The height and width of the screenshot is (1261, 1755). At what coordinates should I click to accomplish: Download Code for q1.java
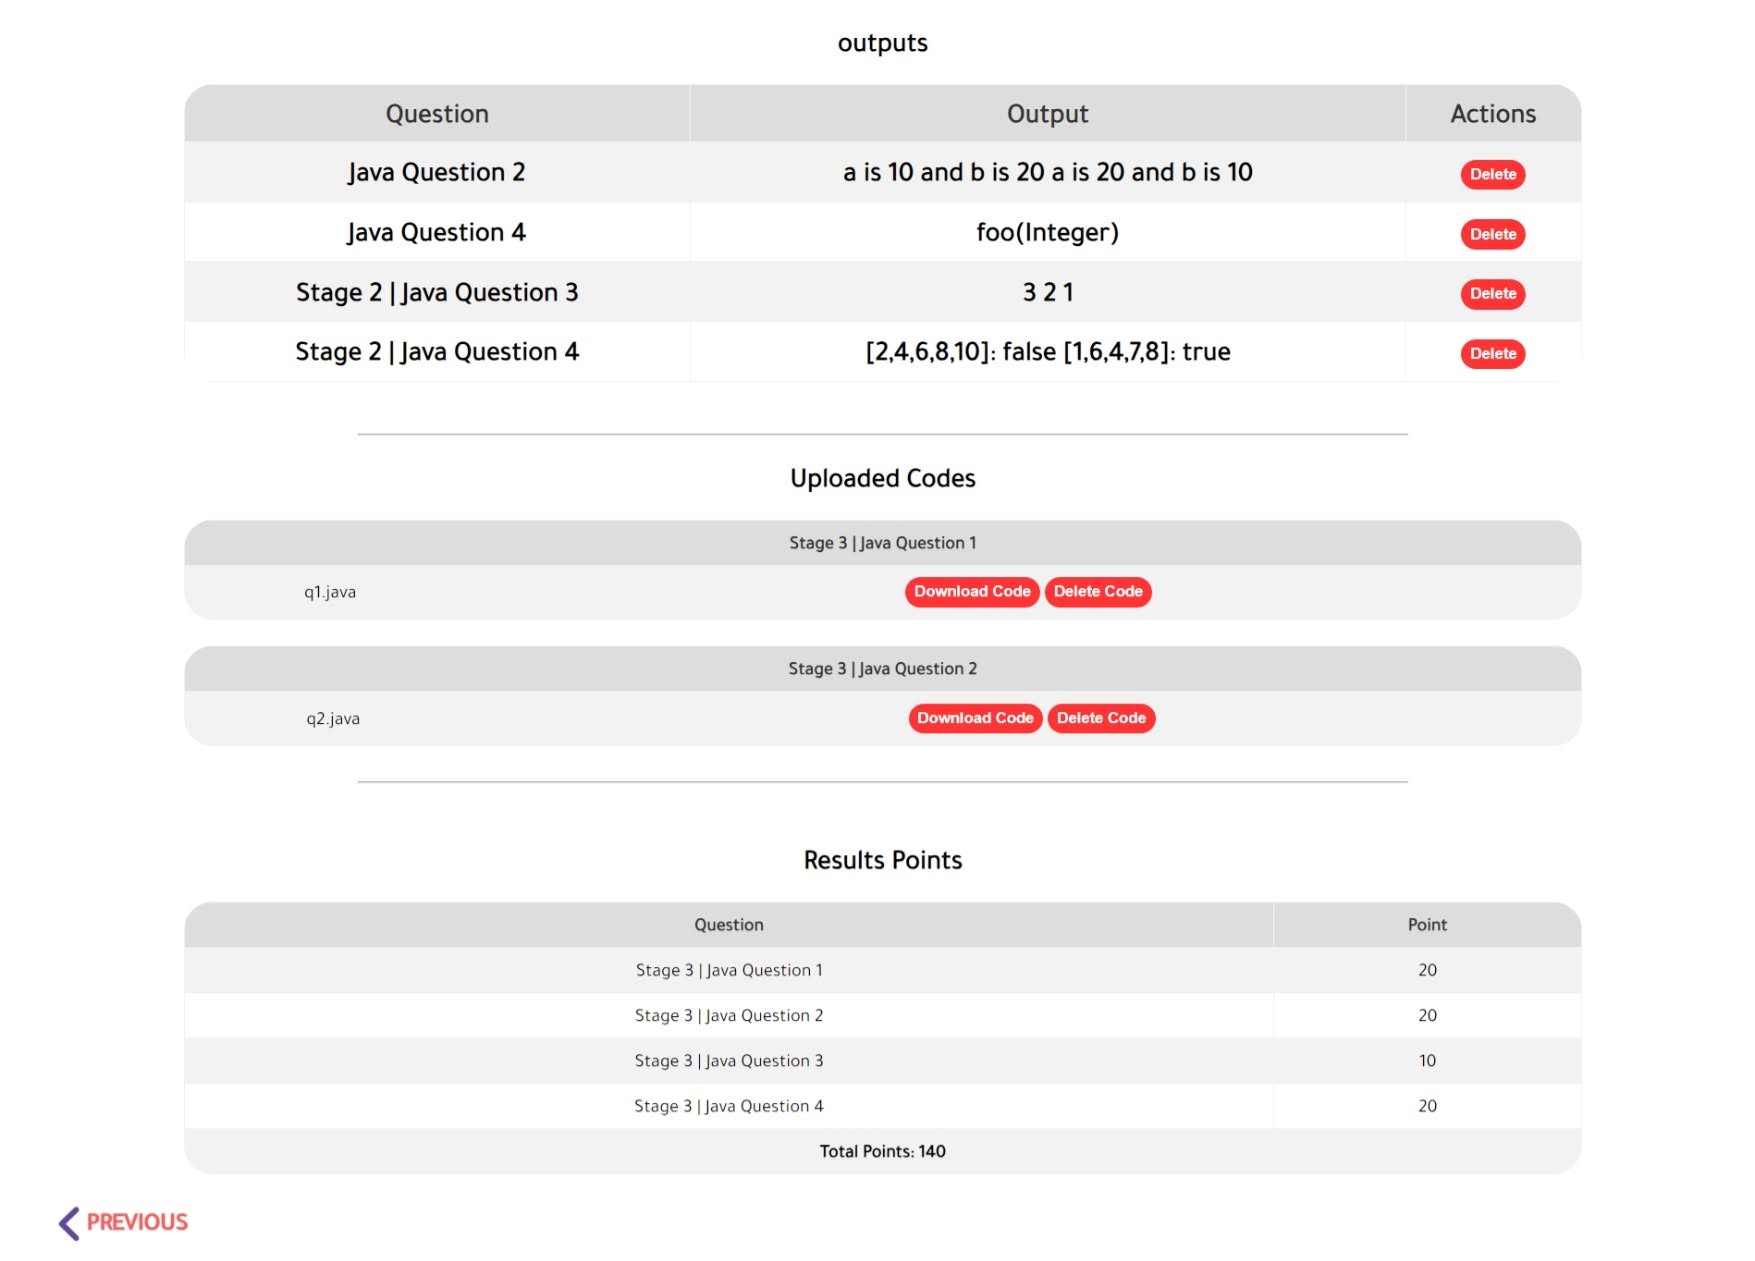point(971,592)
